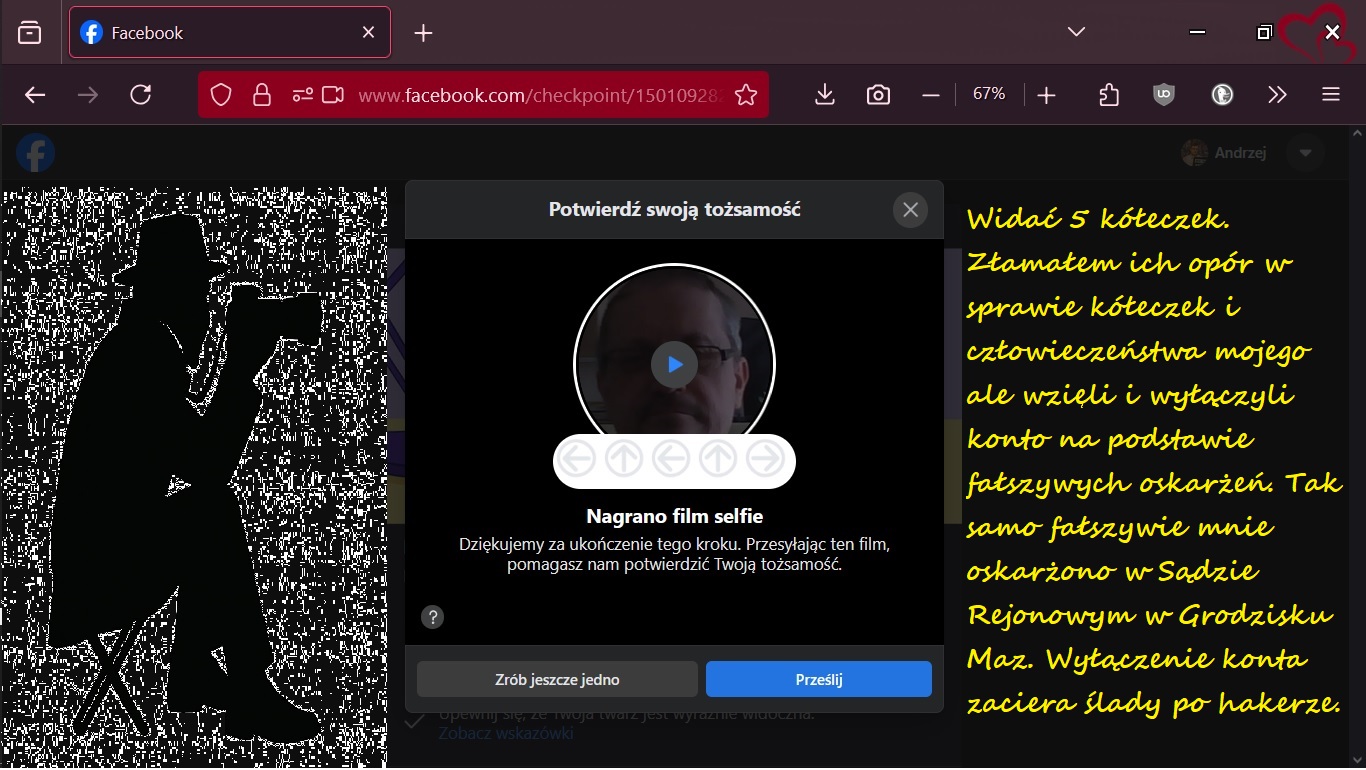Zoom out with the minus button

(931, 95)
